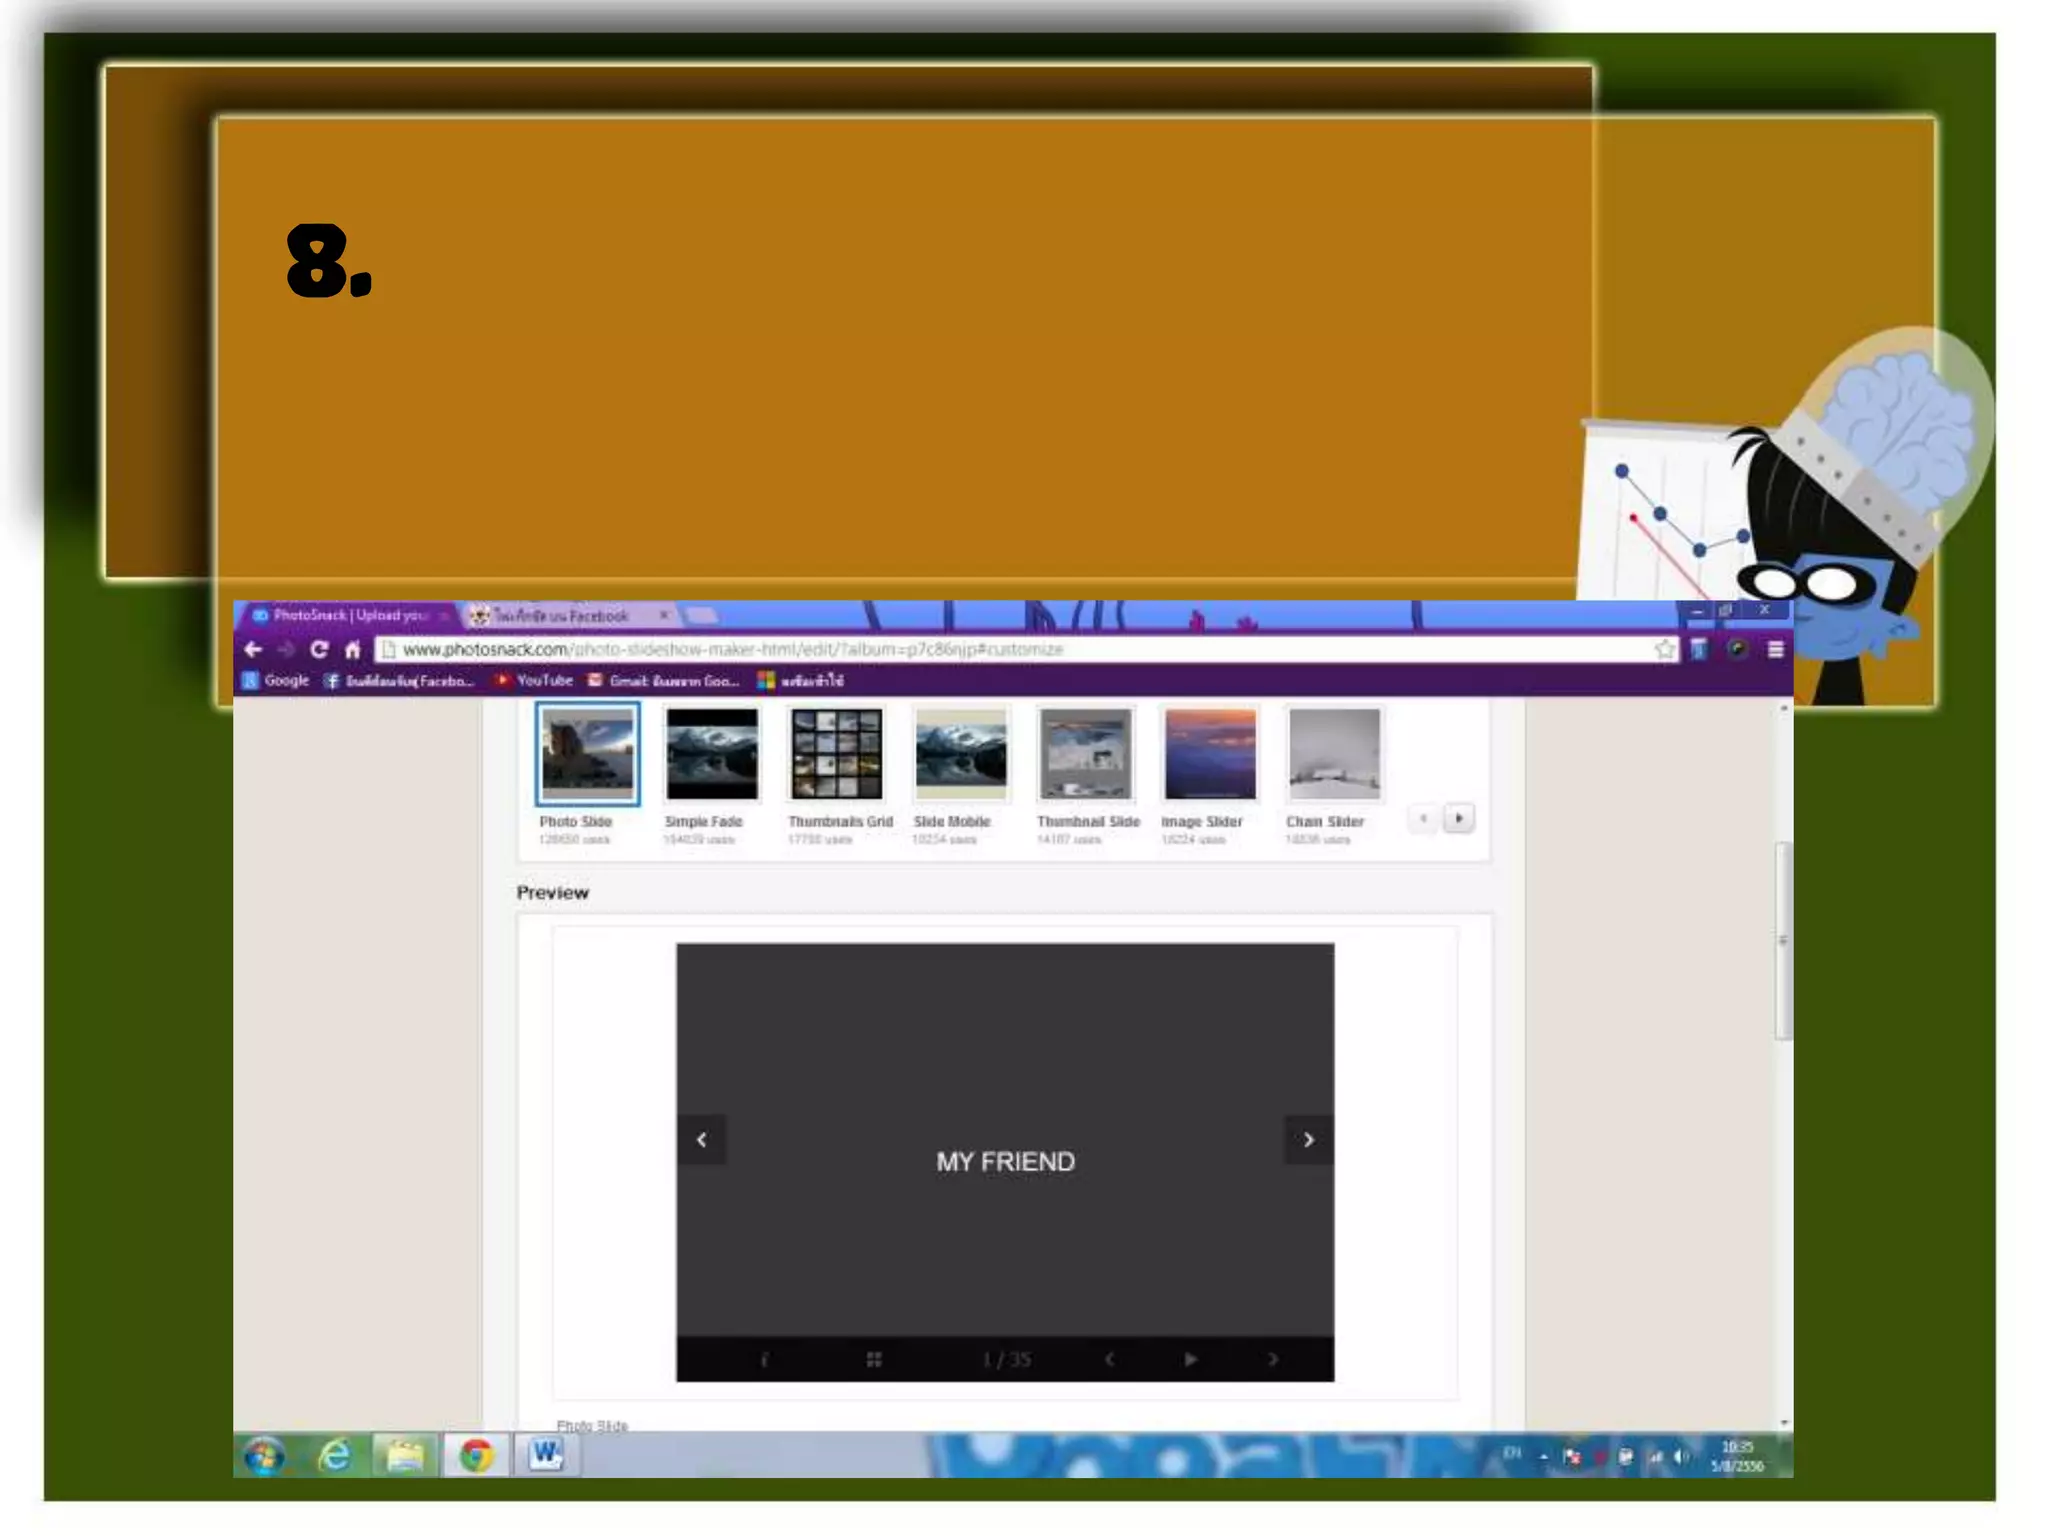Image resolution: width=2048 pixels, height=1536 pixels.
Task: Open Microsoft Word from the taskbar
Action: point(545,1454)
